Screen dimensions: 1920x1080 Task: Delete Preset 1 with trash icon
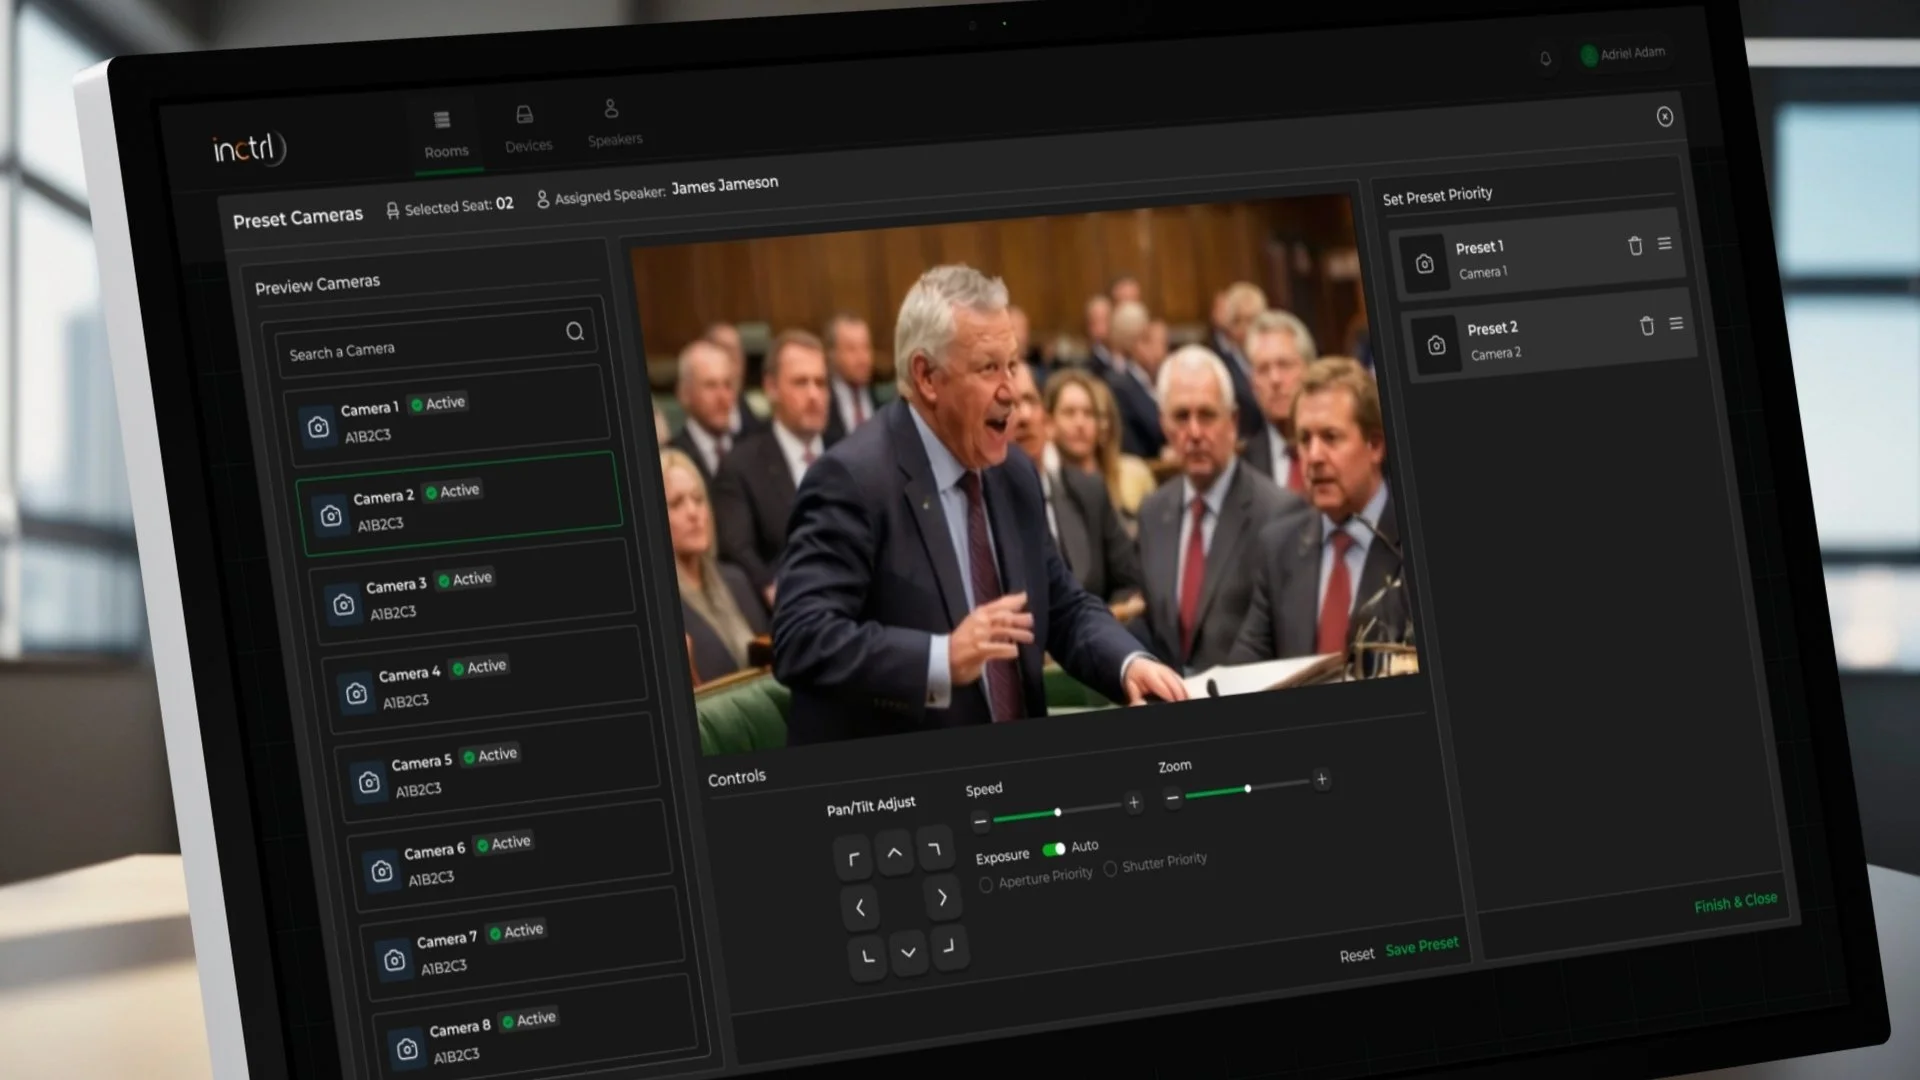(1635, 246)
